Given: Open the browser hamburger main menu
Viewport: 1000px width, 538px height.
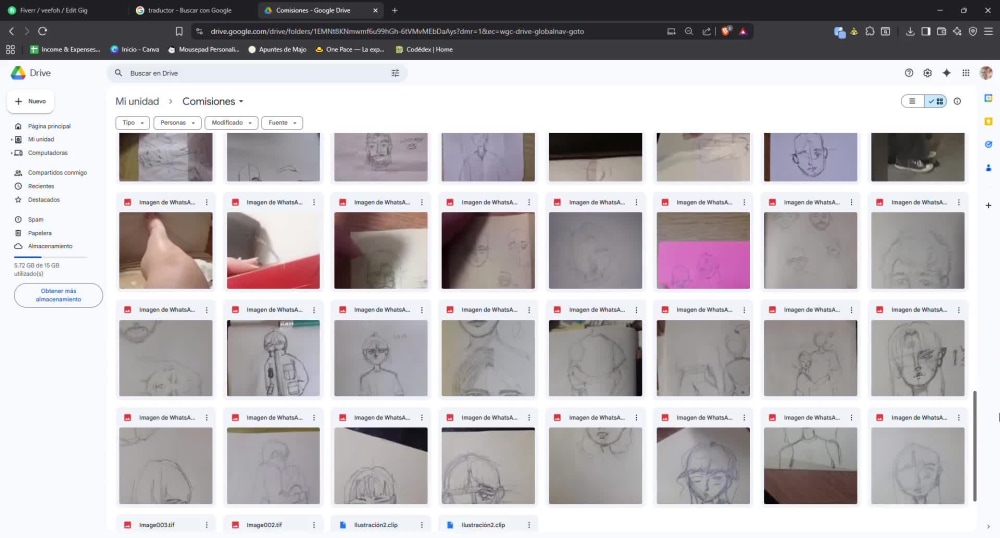Looking at the screenshot, I should point(988,31).
